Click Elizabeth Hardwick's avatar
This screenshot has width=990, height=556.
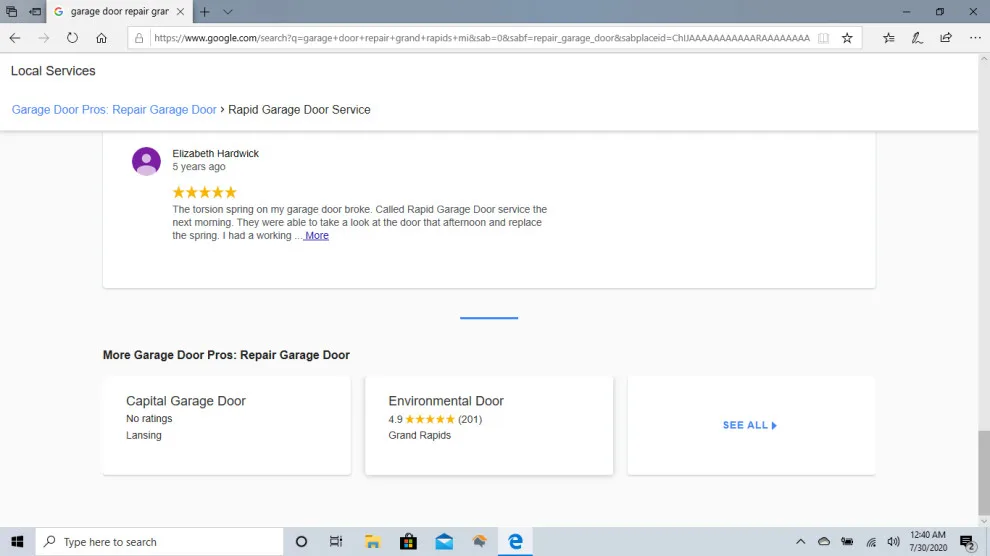(146, 161)
